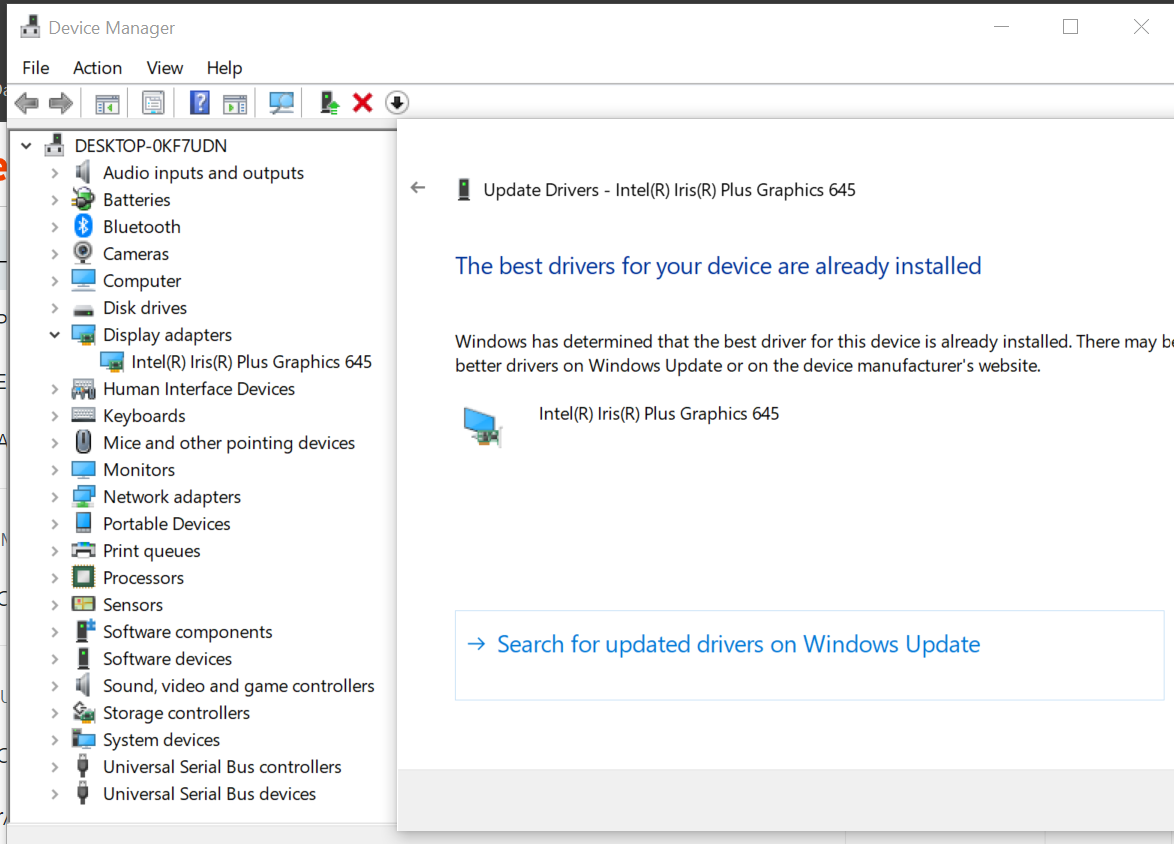Viewport: 1174px width, 844px height.
Task: Minimize the Device Manager window
Action: (x=1001, y=27)
